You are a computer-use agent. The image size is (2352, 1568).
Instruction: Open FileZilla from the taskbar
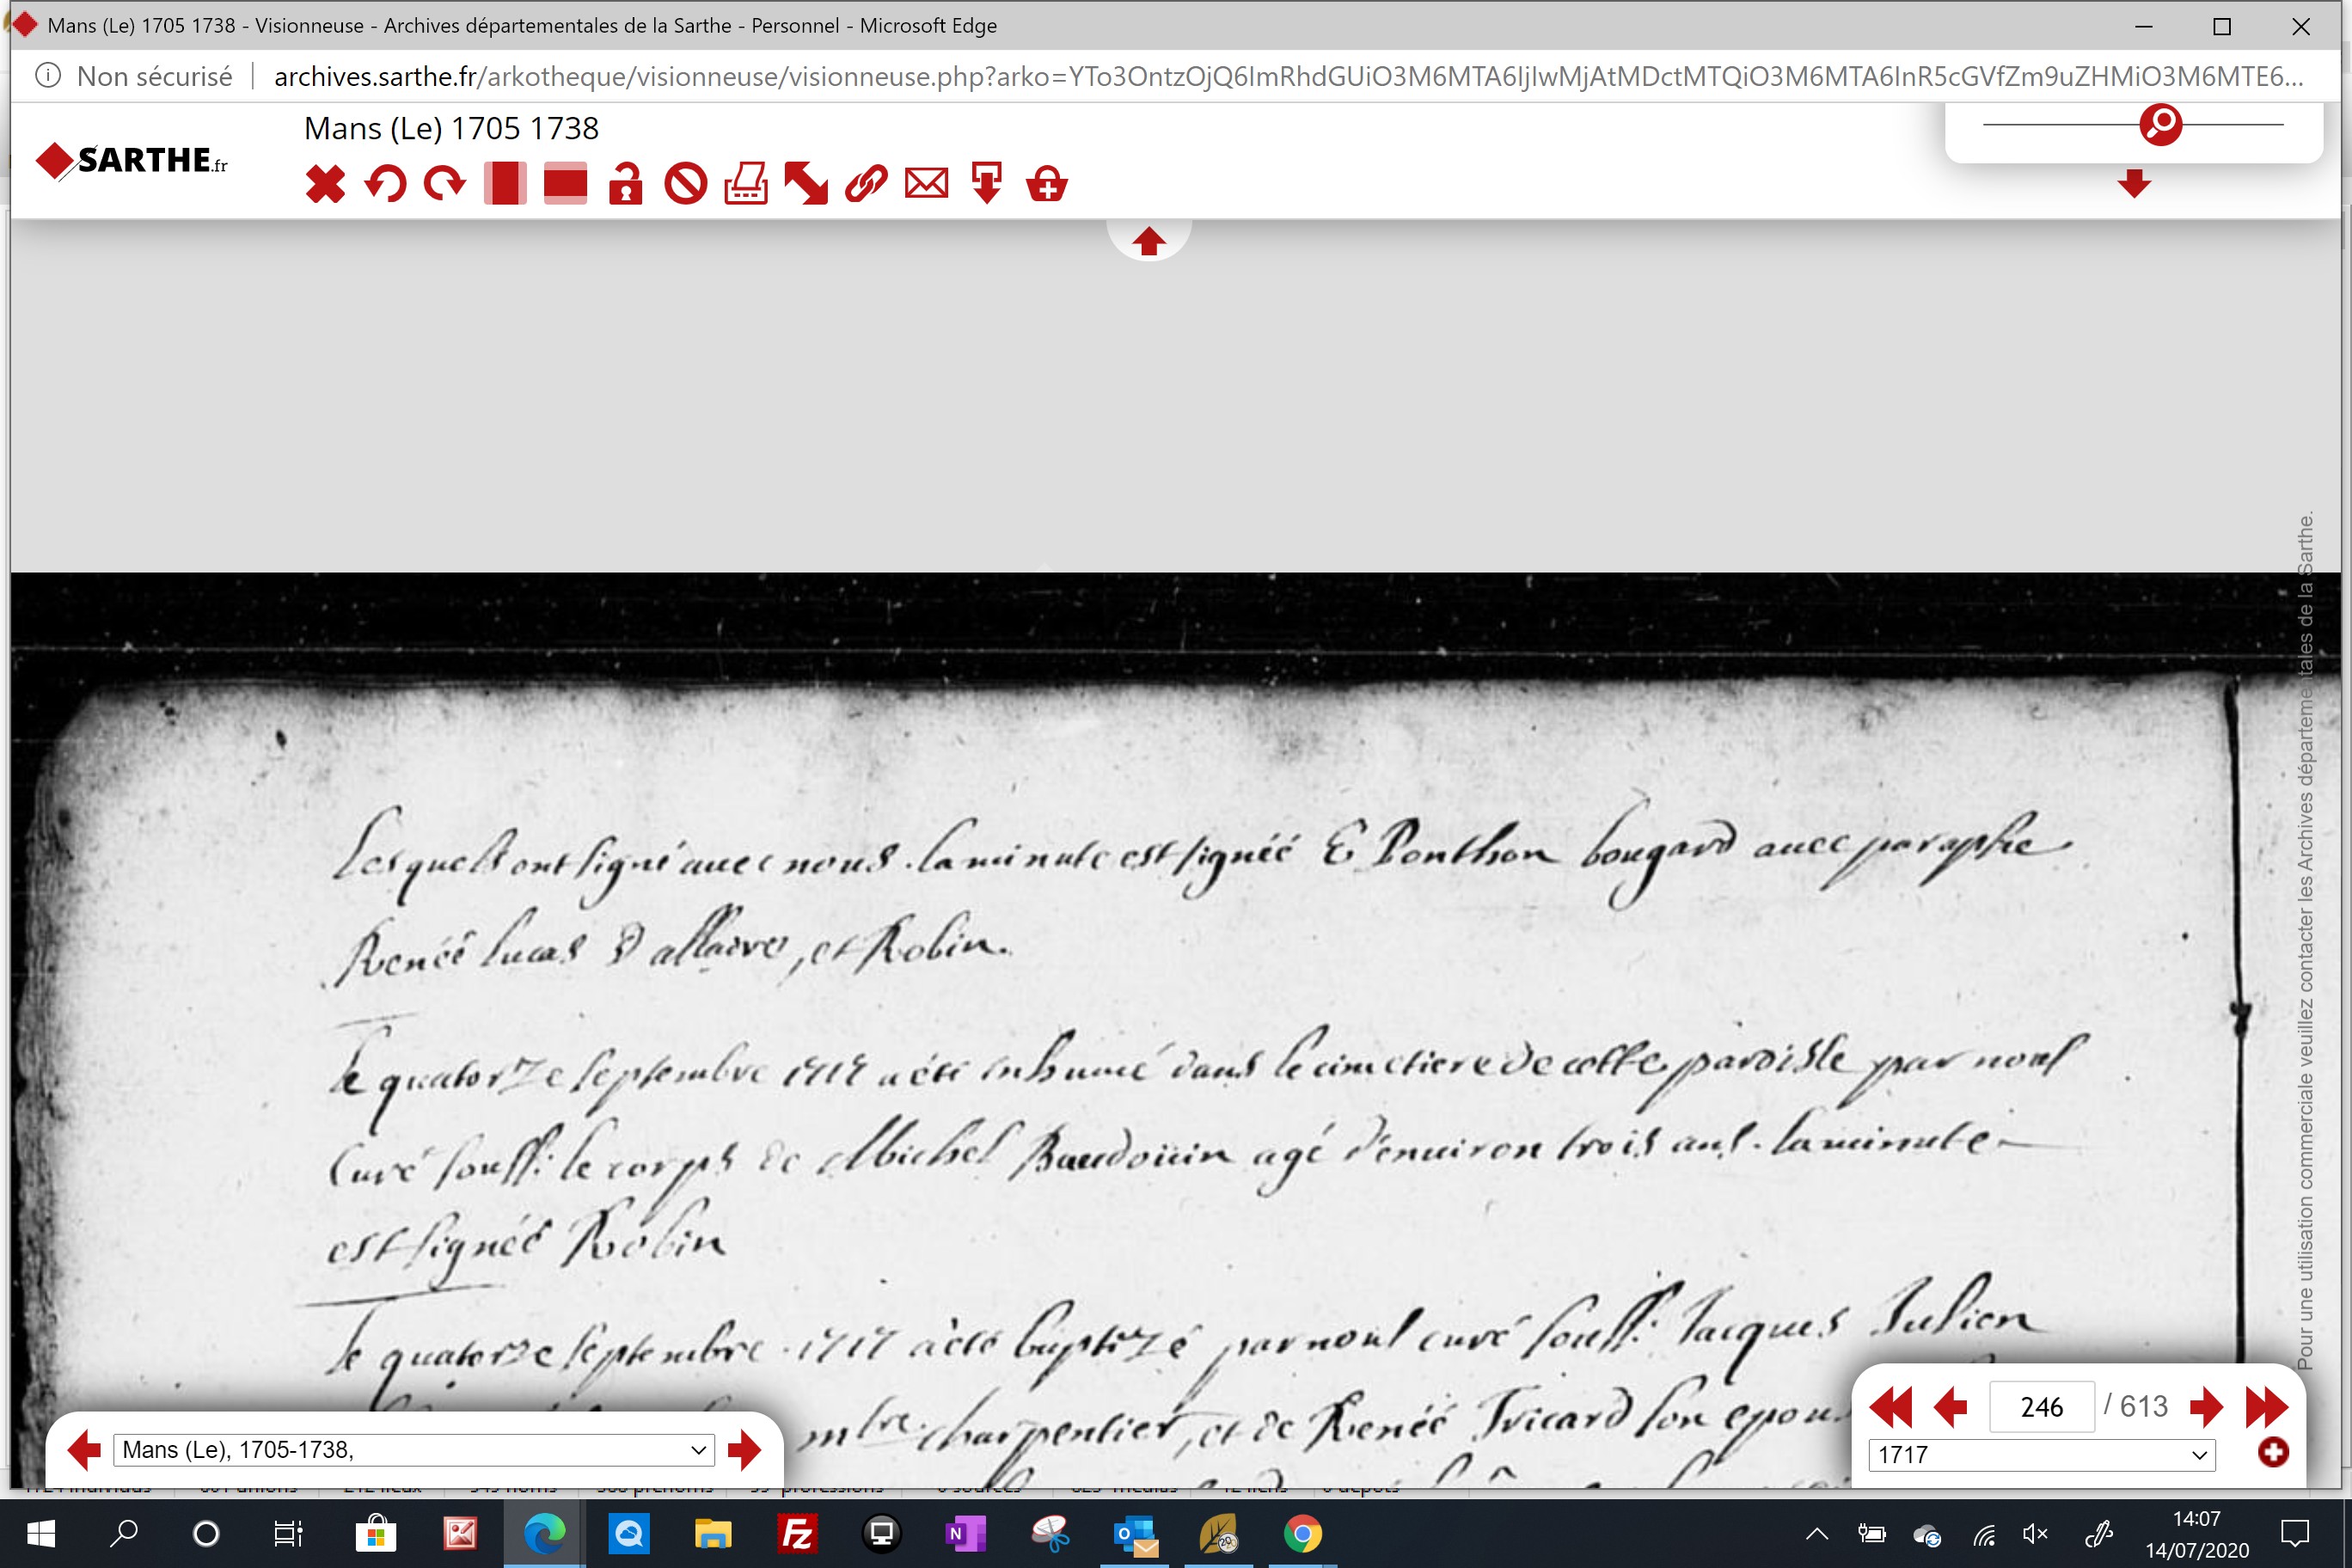(x=797, y=1534)
